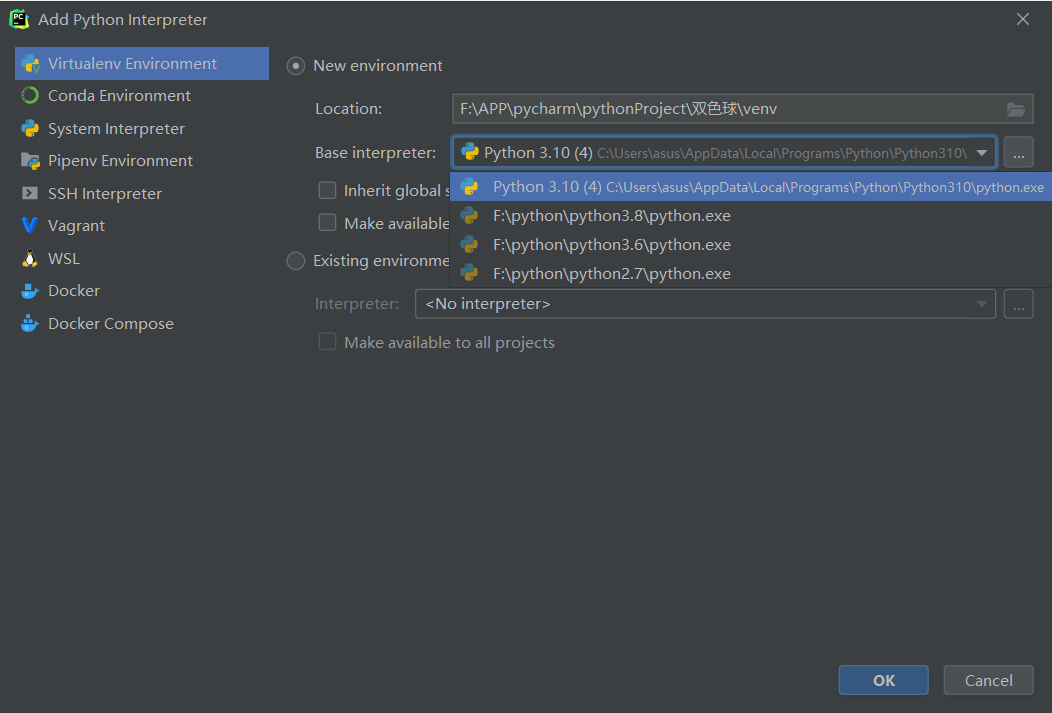The image size is (1052, 713).
Task: Click the Pipenv Environment icon
Action: (x=30, y=161)
